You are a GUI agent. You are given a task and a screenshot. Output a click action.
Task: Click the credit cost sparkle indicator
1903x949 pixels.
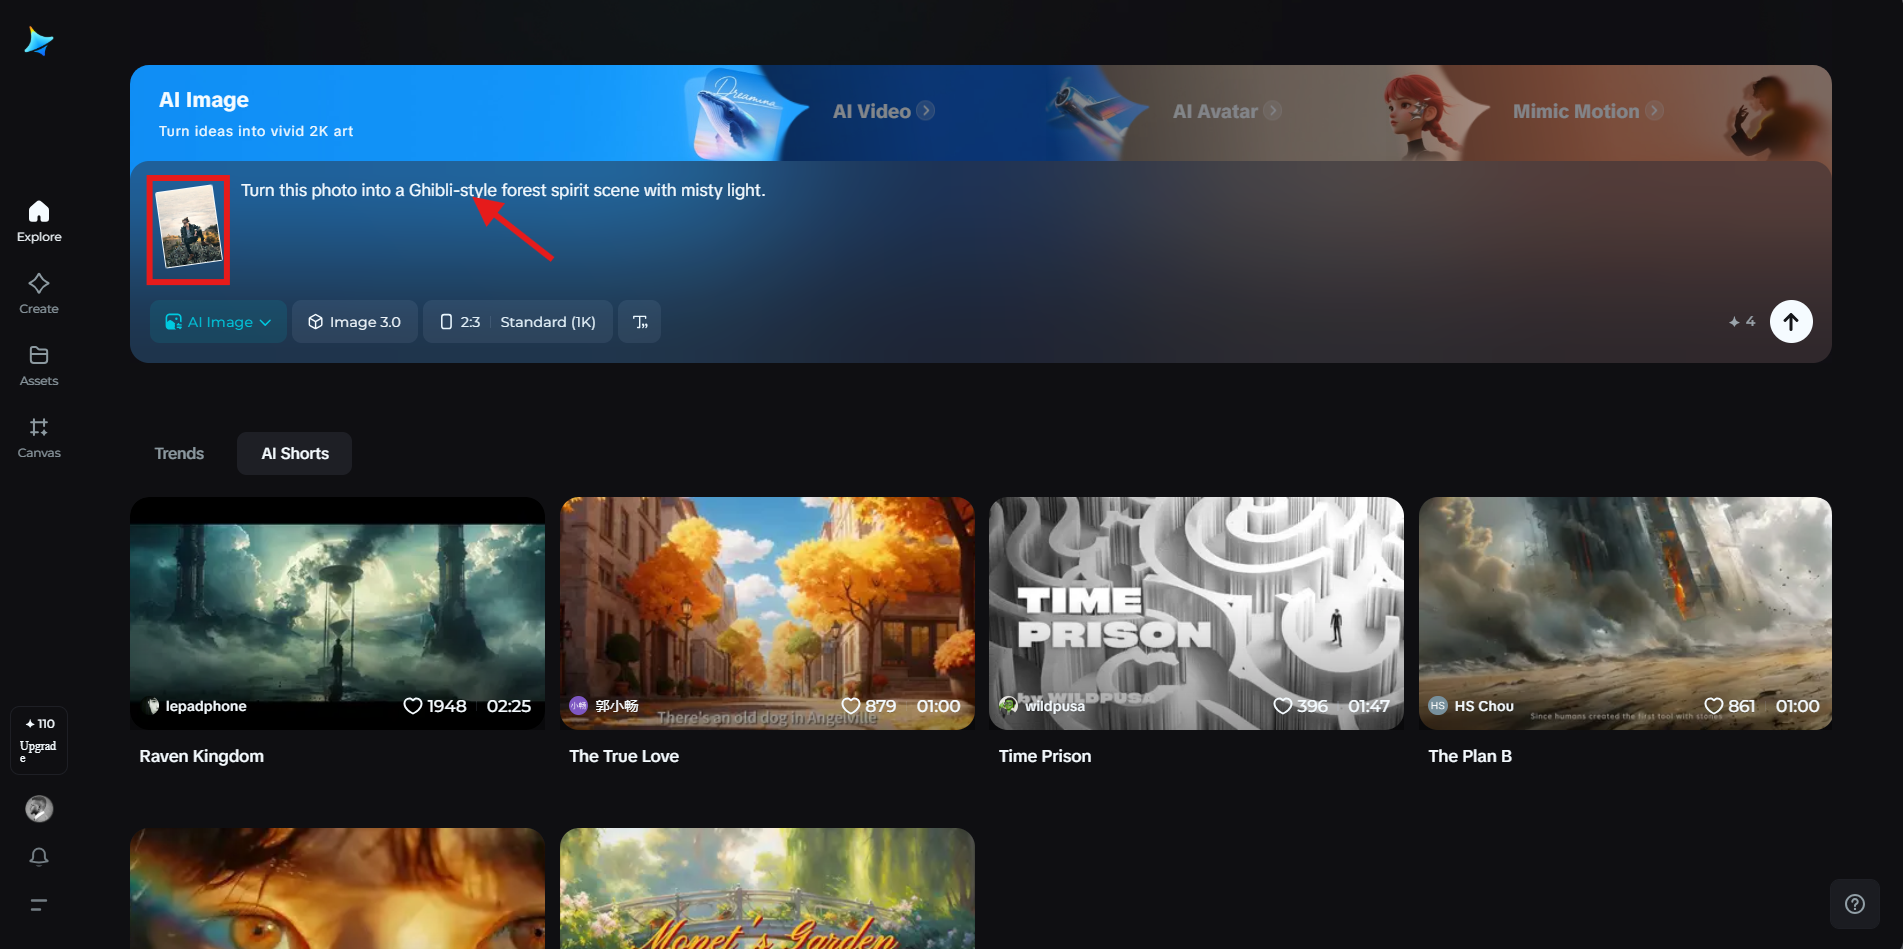tap(1742, 322)
